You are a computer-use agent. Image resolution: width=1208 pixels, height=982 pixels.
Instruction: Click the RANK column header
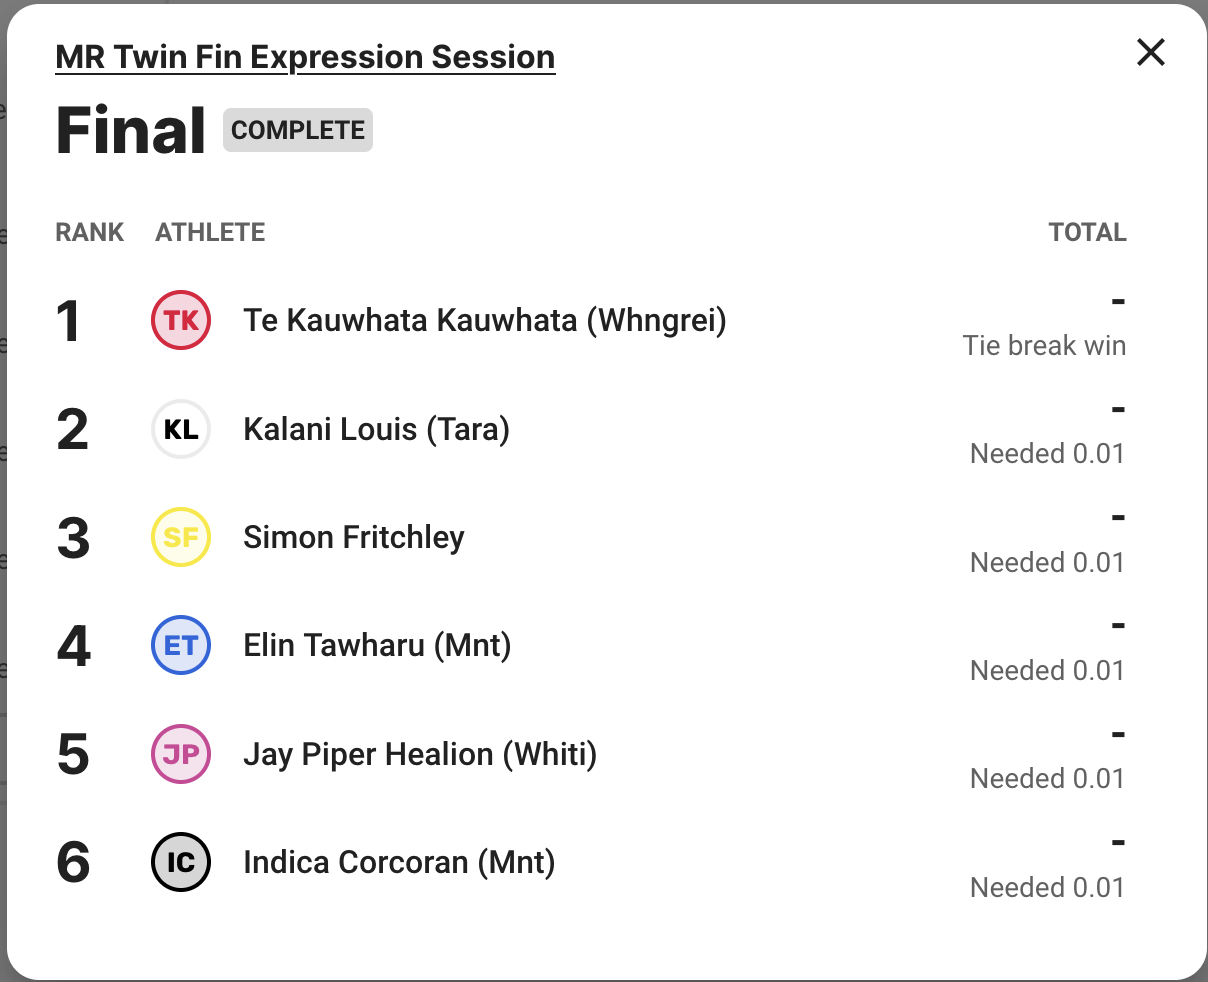(x=90, y=233)
